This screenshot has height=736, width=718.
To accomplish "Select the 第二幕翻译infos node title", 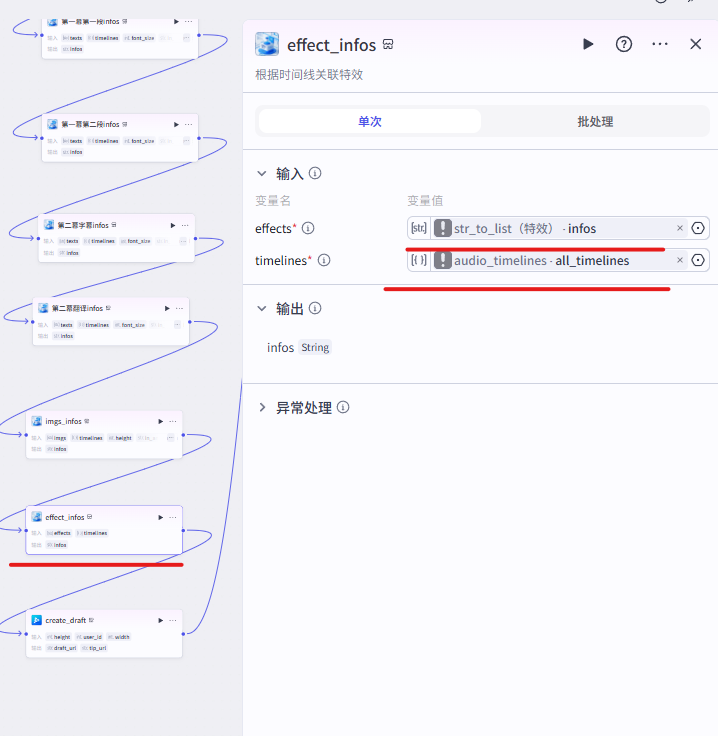I will click(77, 308).
